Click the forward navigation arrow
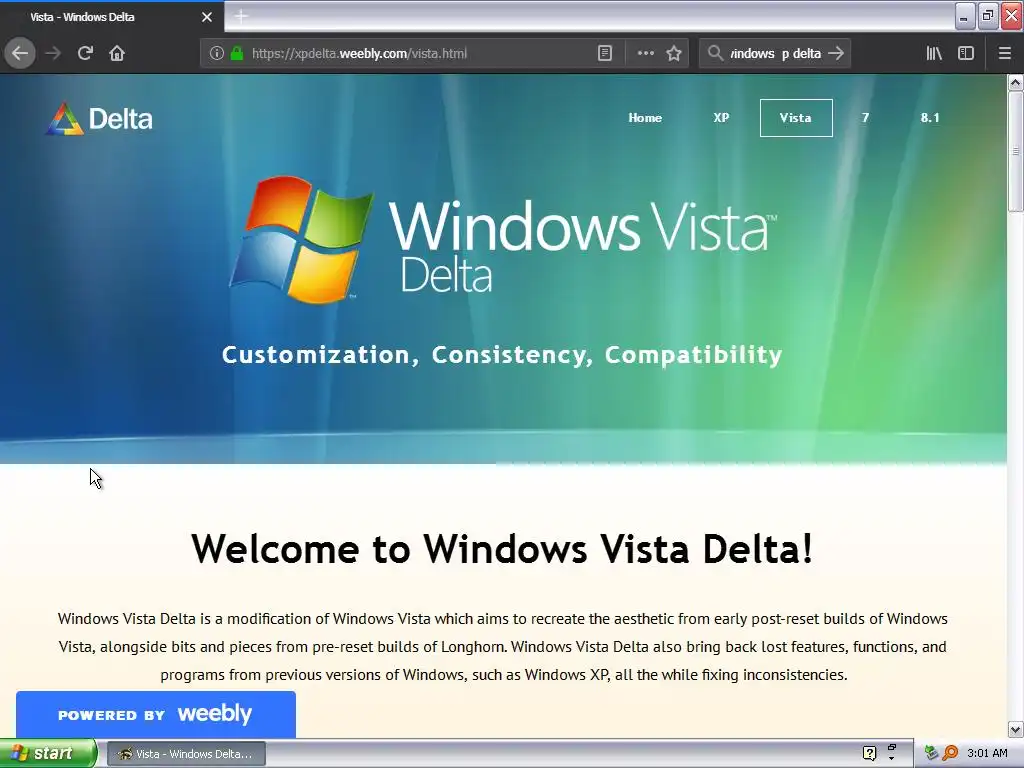The height and width of the screenshot is (768, 1024). click(53, 53)
